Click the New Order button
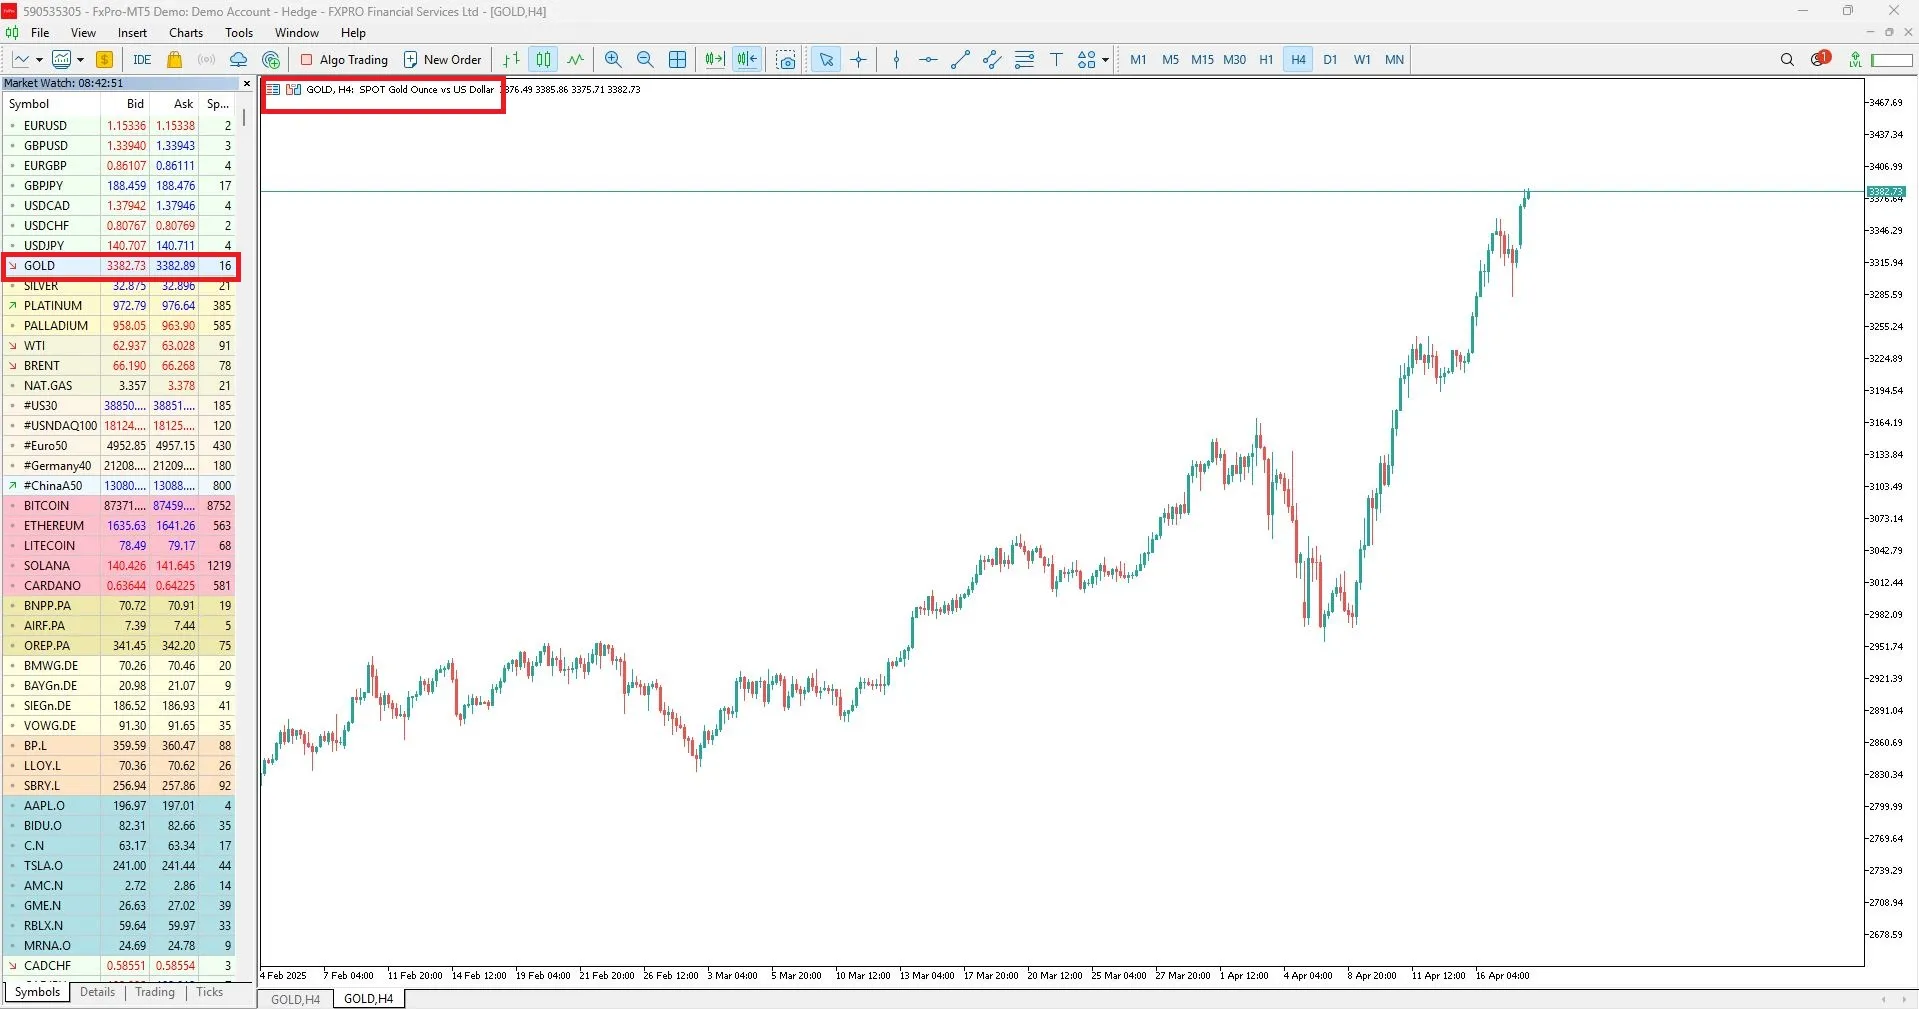1919x1009 pixels. (442, 60)
